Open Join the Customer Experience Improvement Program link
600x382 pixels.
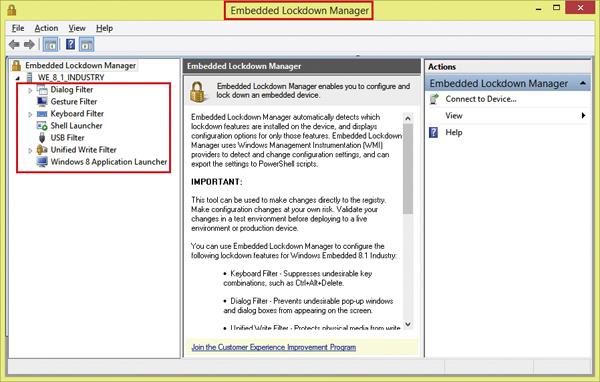coord(274,347)
